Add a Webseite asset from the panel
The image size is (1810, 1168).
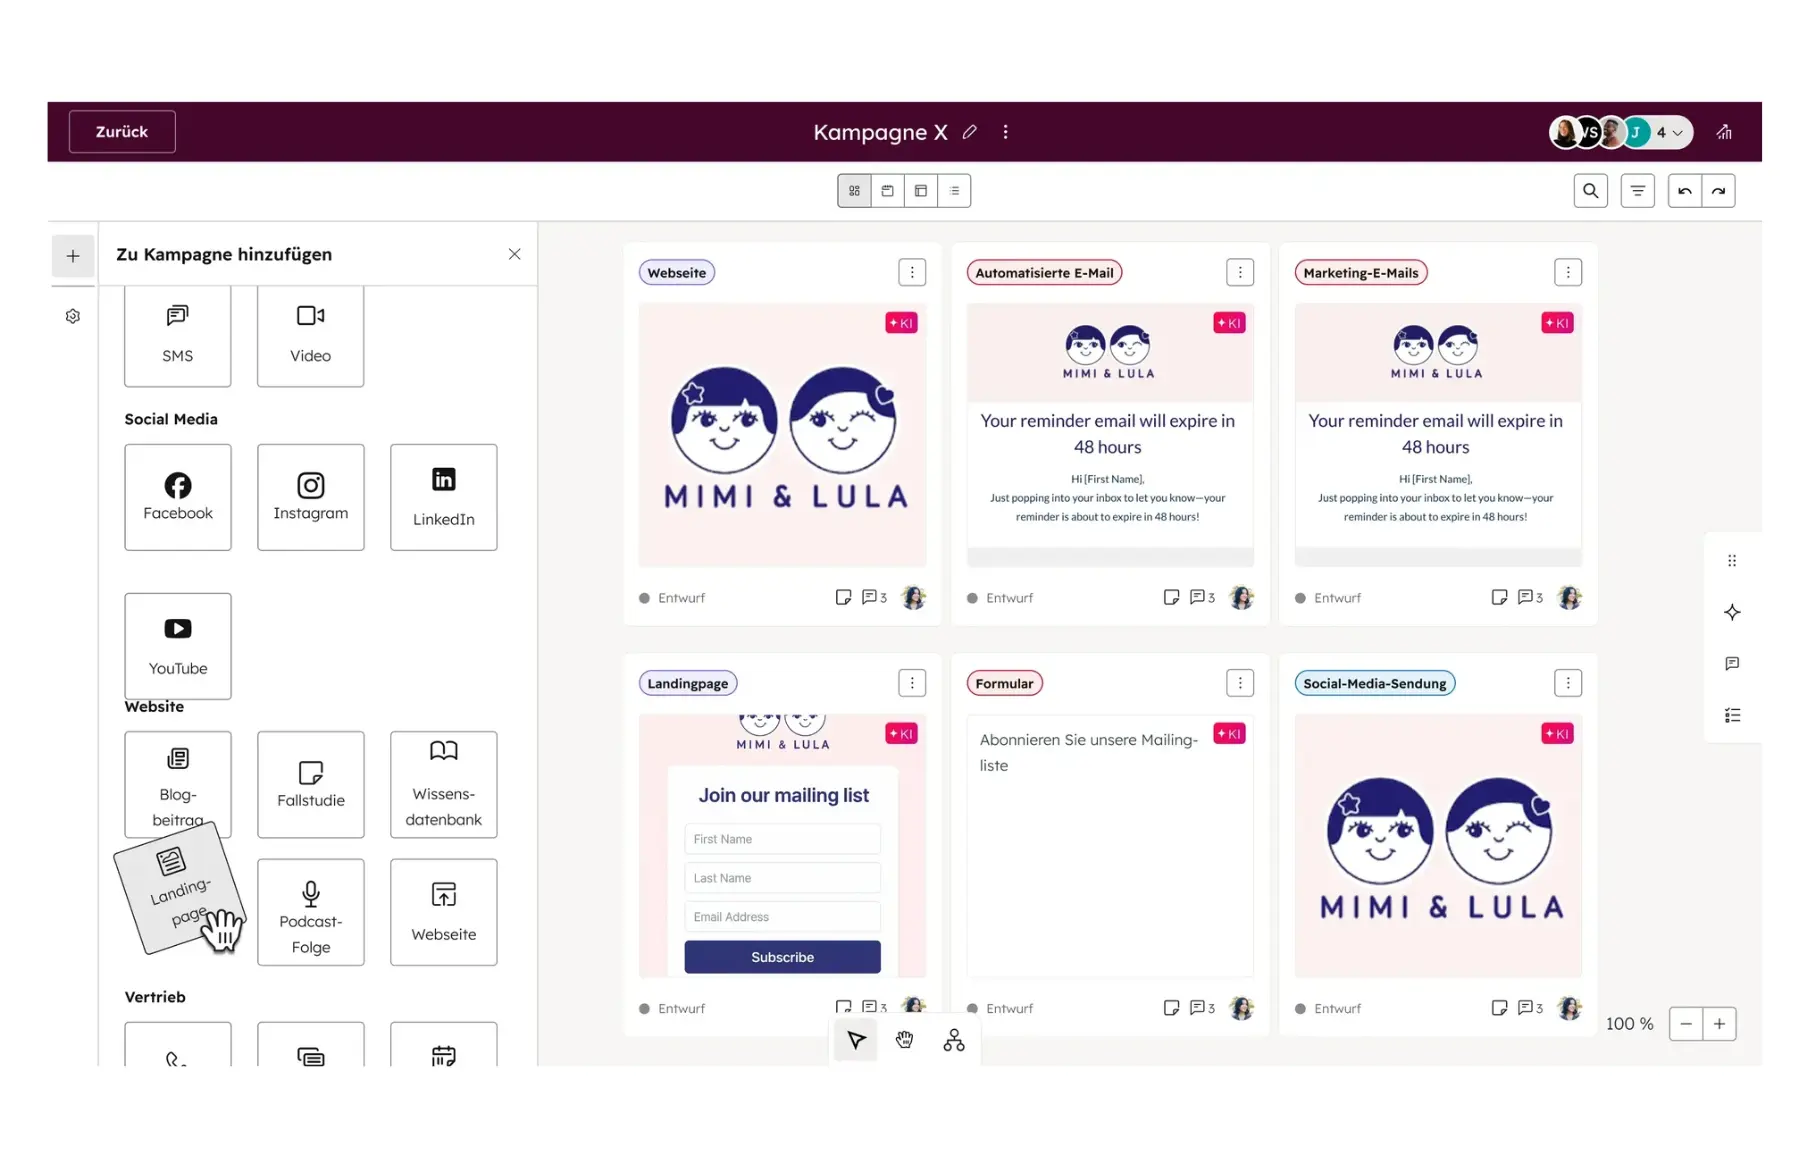tap(444, 912)
